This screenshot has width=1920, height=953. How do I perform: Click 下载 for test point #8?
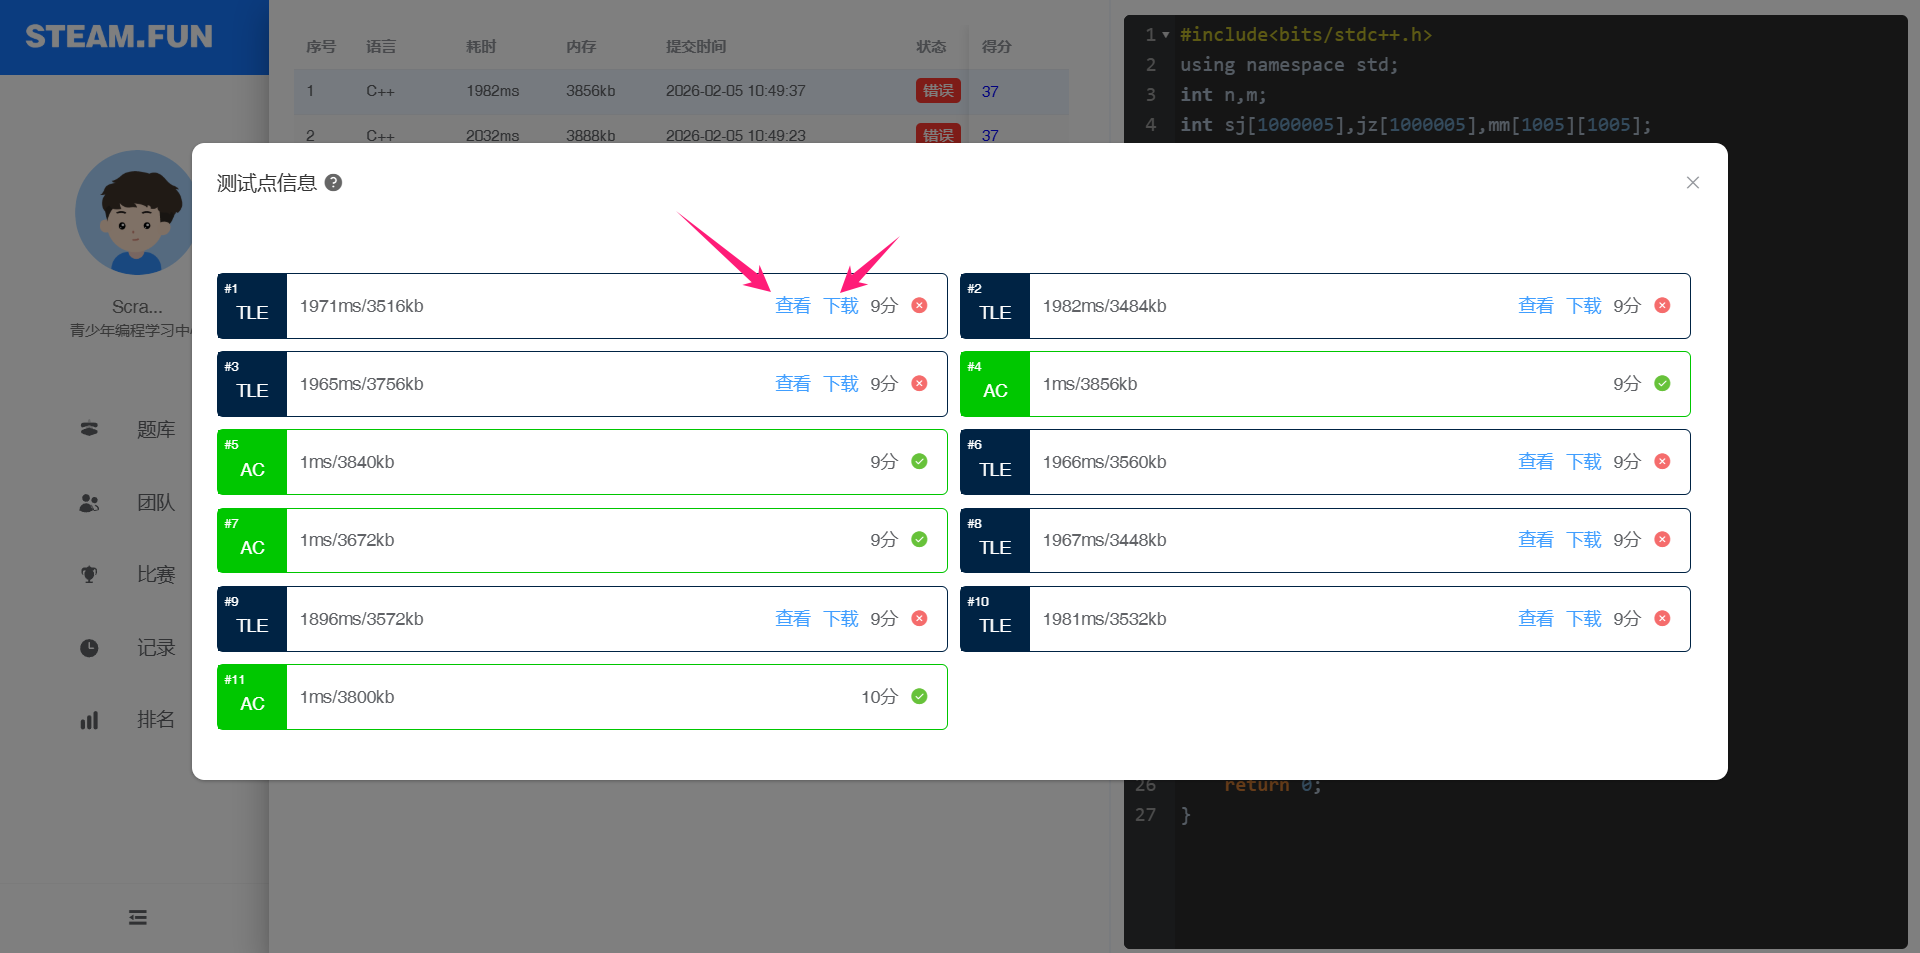coord(1584,540)
